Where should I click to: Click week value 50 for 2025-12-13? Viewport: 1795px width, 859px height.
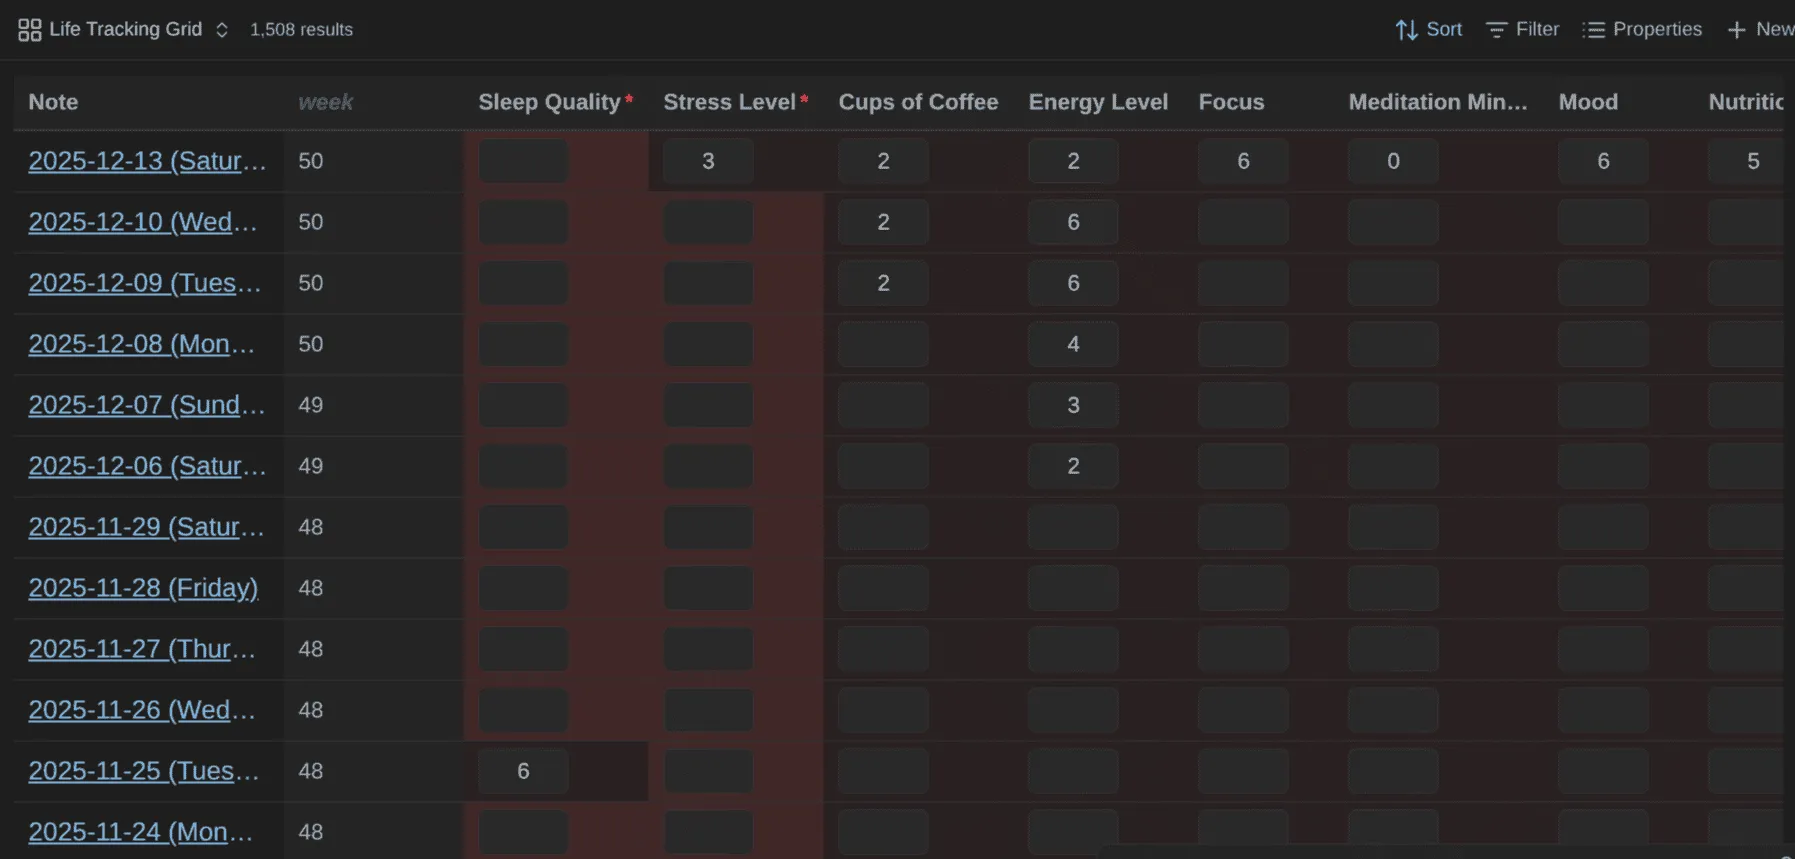[311, 161]
